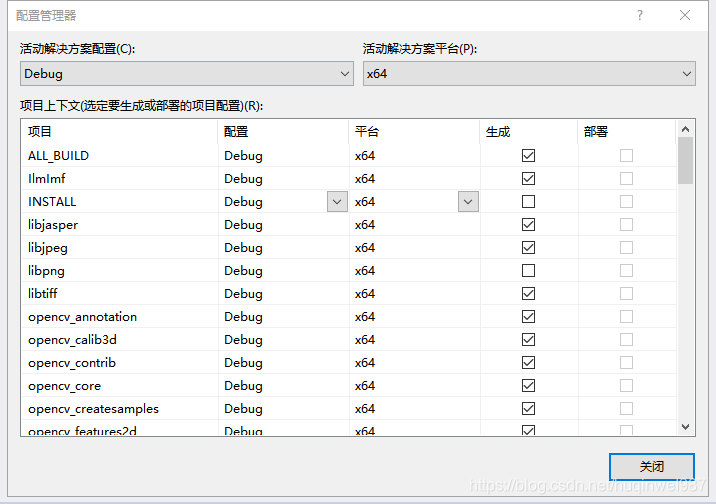Click the x64 platform cell for libtiff

tap(414, 294)
